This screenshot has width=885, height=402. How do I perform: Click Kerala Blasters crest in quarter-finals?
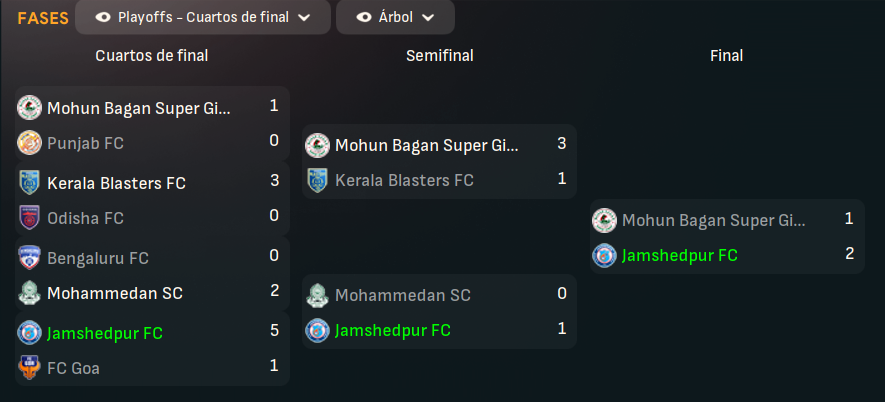29,183
